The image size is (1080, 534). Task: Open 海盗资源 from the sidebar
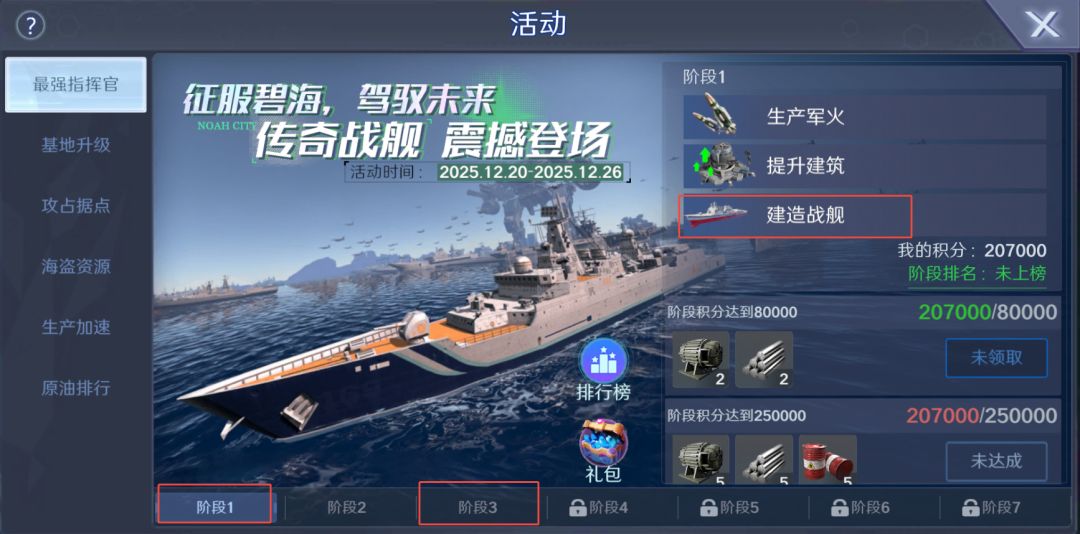pyautogui.click(x=76, y=267)
